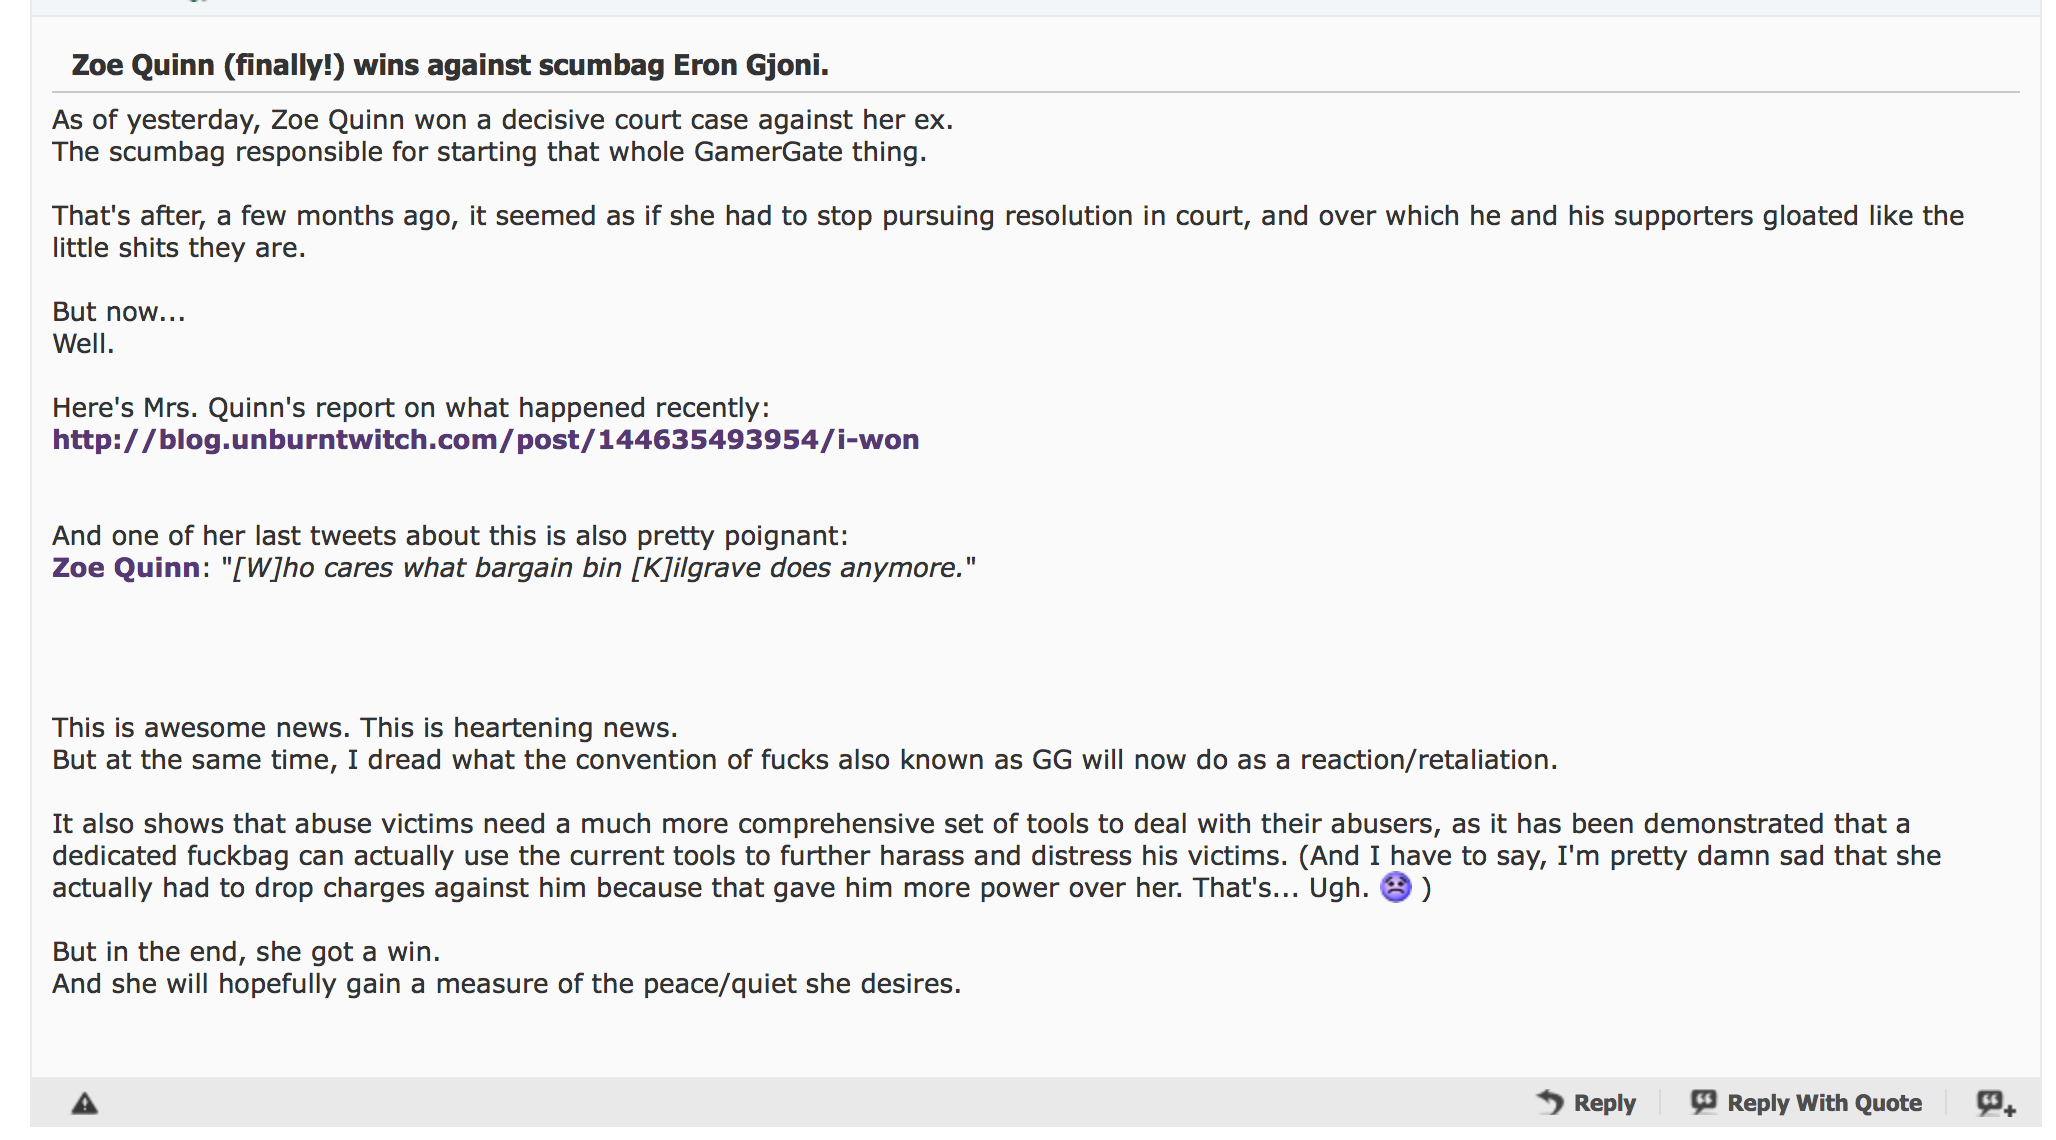Open the purple "Zoe Quinn" tweet link
This screenshot has width=2056, height=1140.
click(126, 568)
